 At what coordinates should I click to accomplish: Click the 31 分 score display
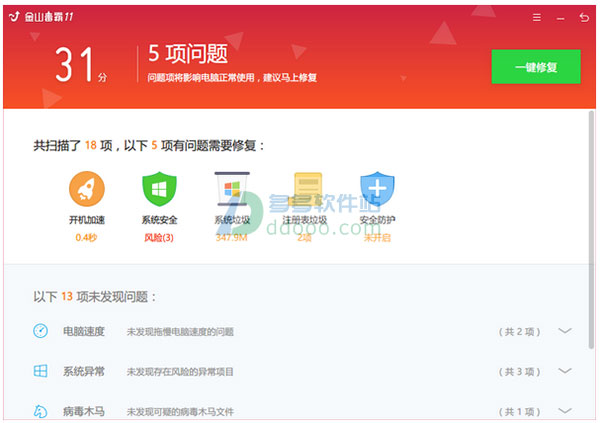click(x=81, y=64)
